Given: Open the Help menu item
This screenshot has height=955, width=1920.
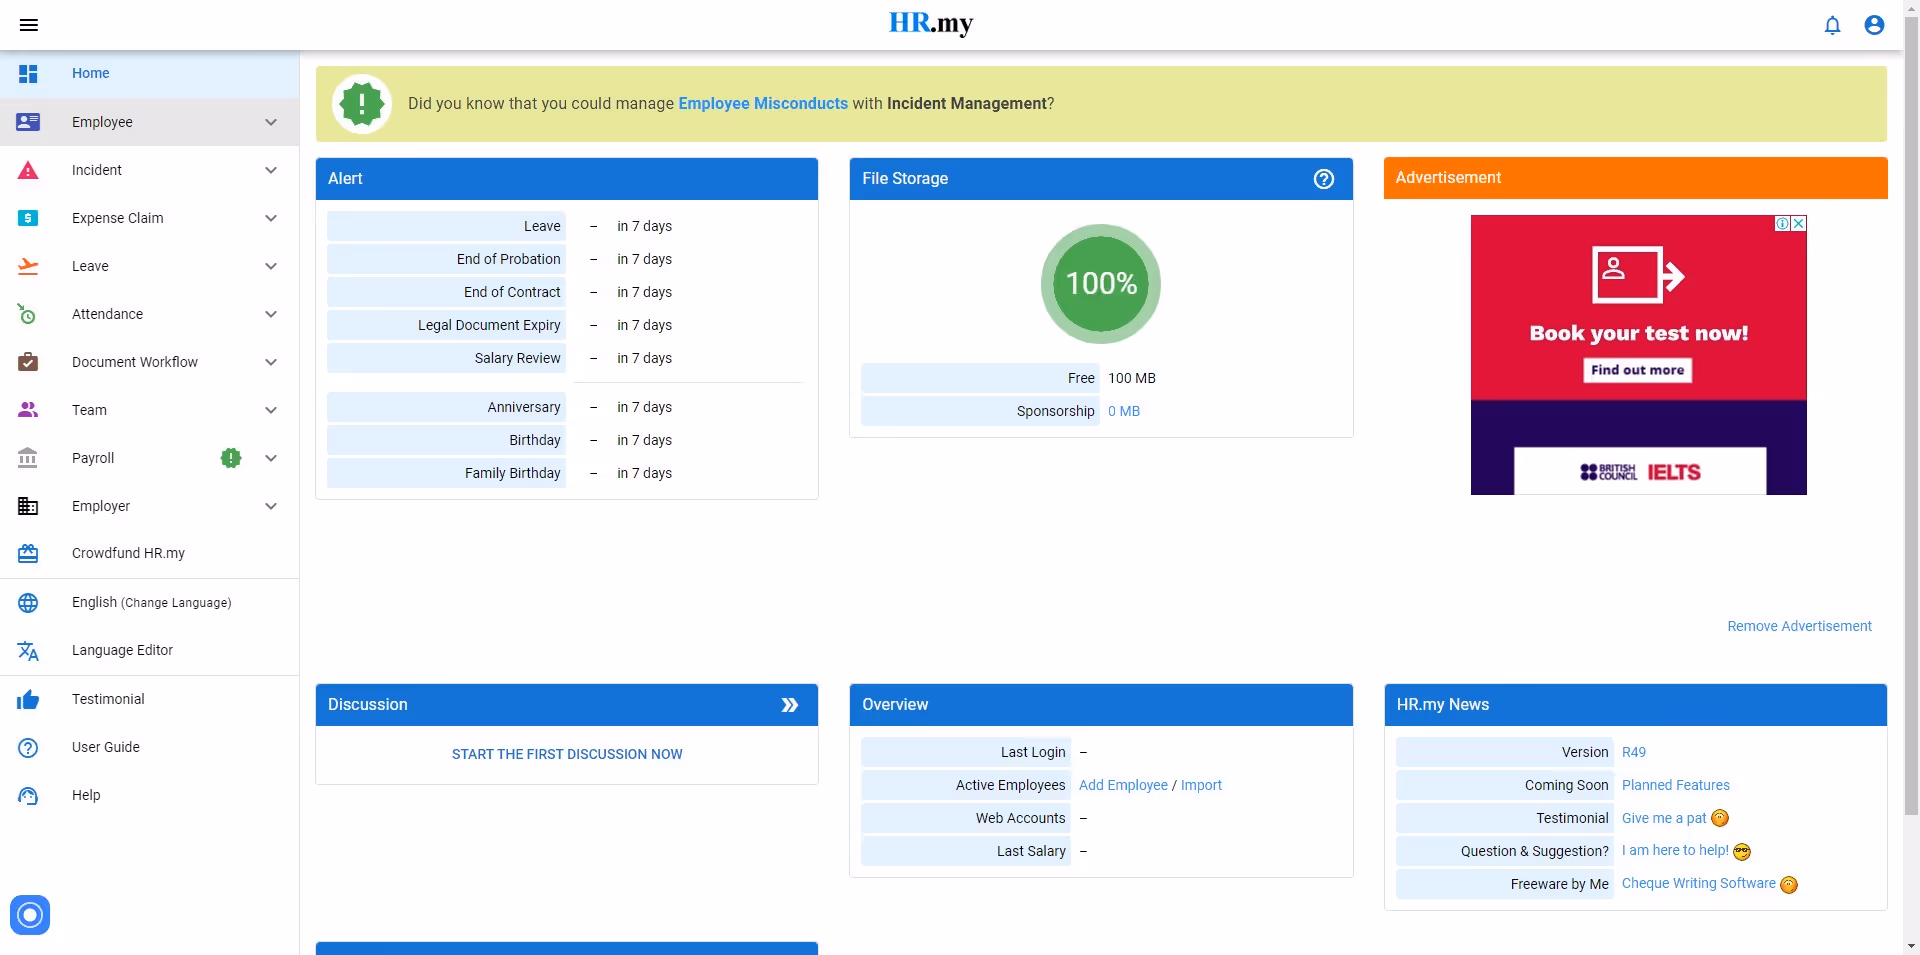Looking at the screenshot, I should click(x=150, y=796).
